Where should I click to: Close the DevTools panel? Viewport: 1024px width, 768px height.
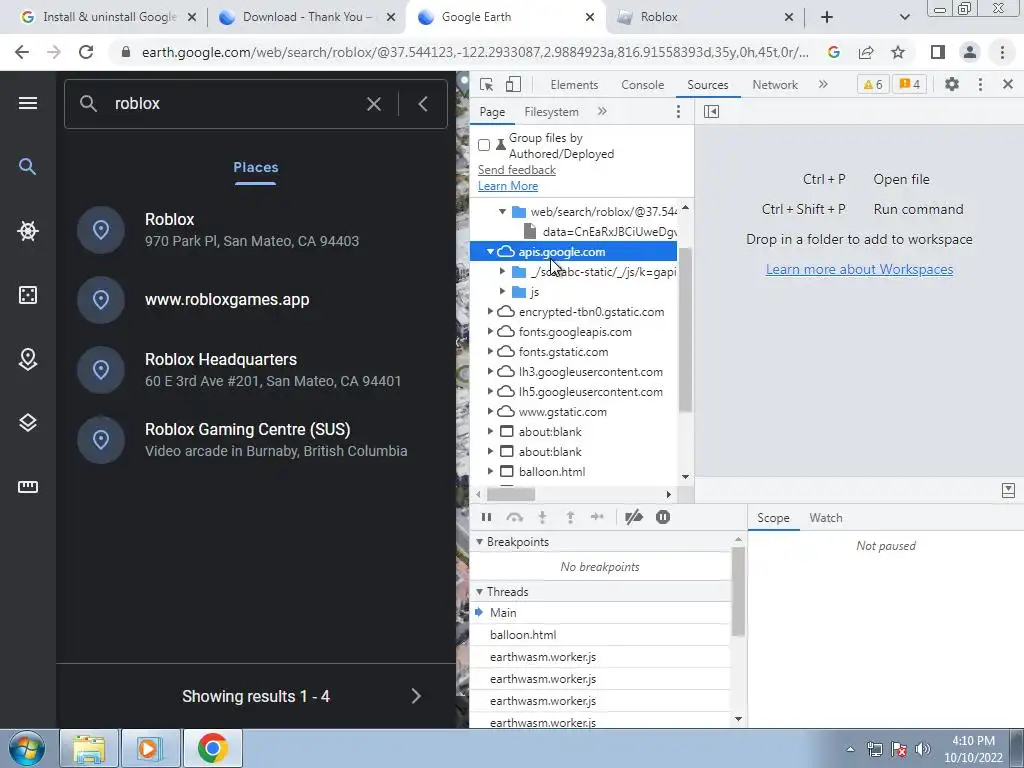(1008, 84)
